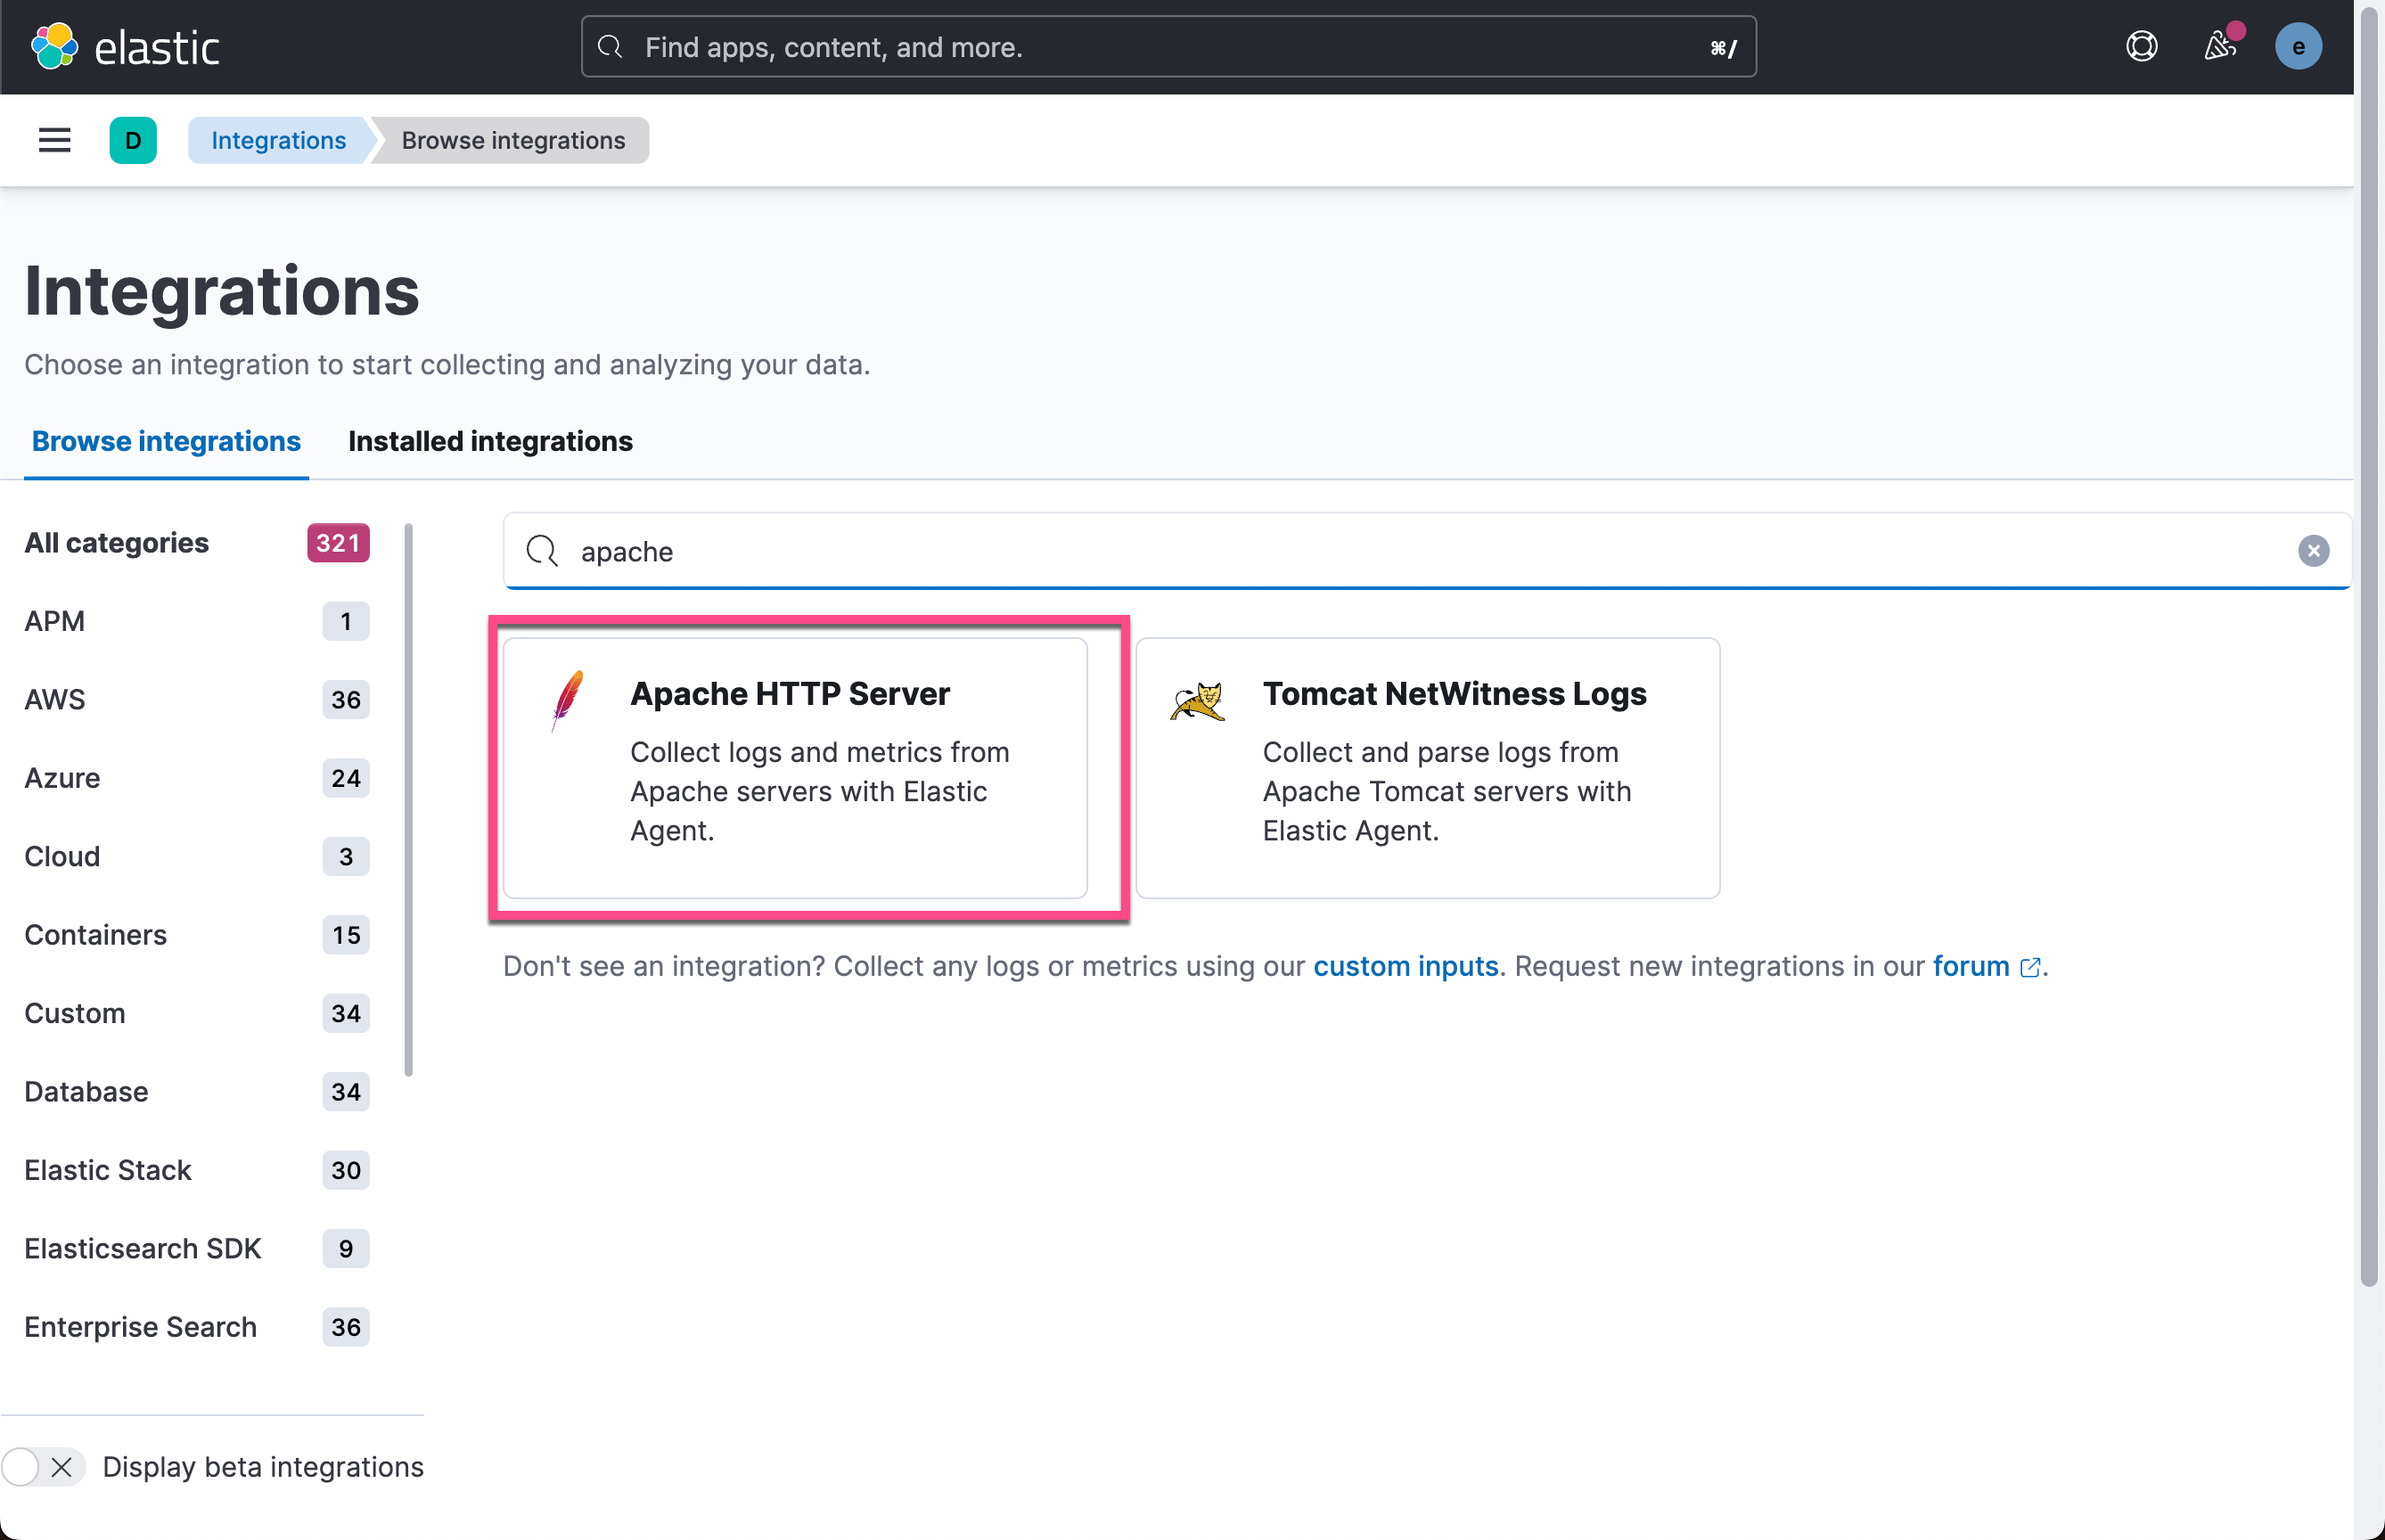This screenshot has width=2385, height=1540.
Task: Click the Apache feather logo icon
Action: pos(567,700)
